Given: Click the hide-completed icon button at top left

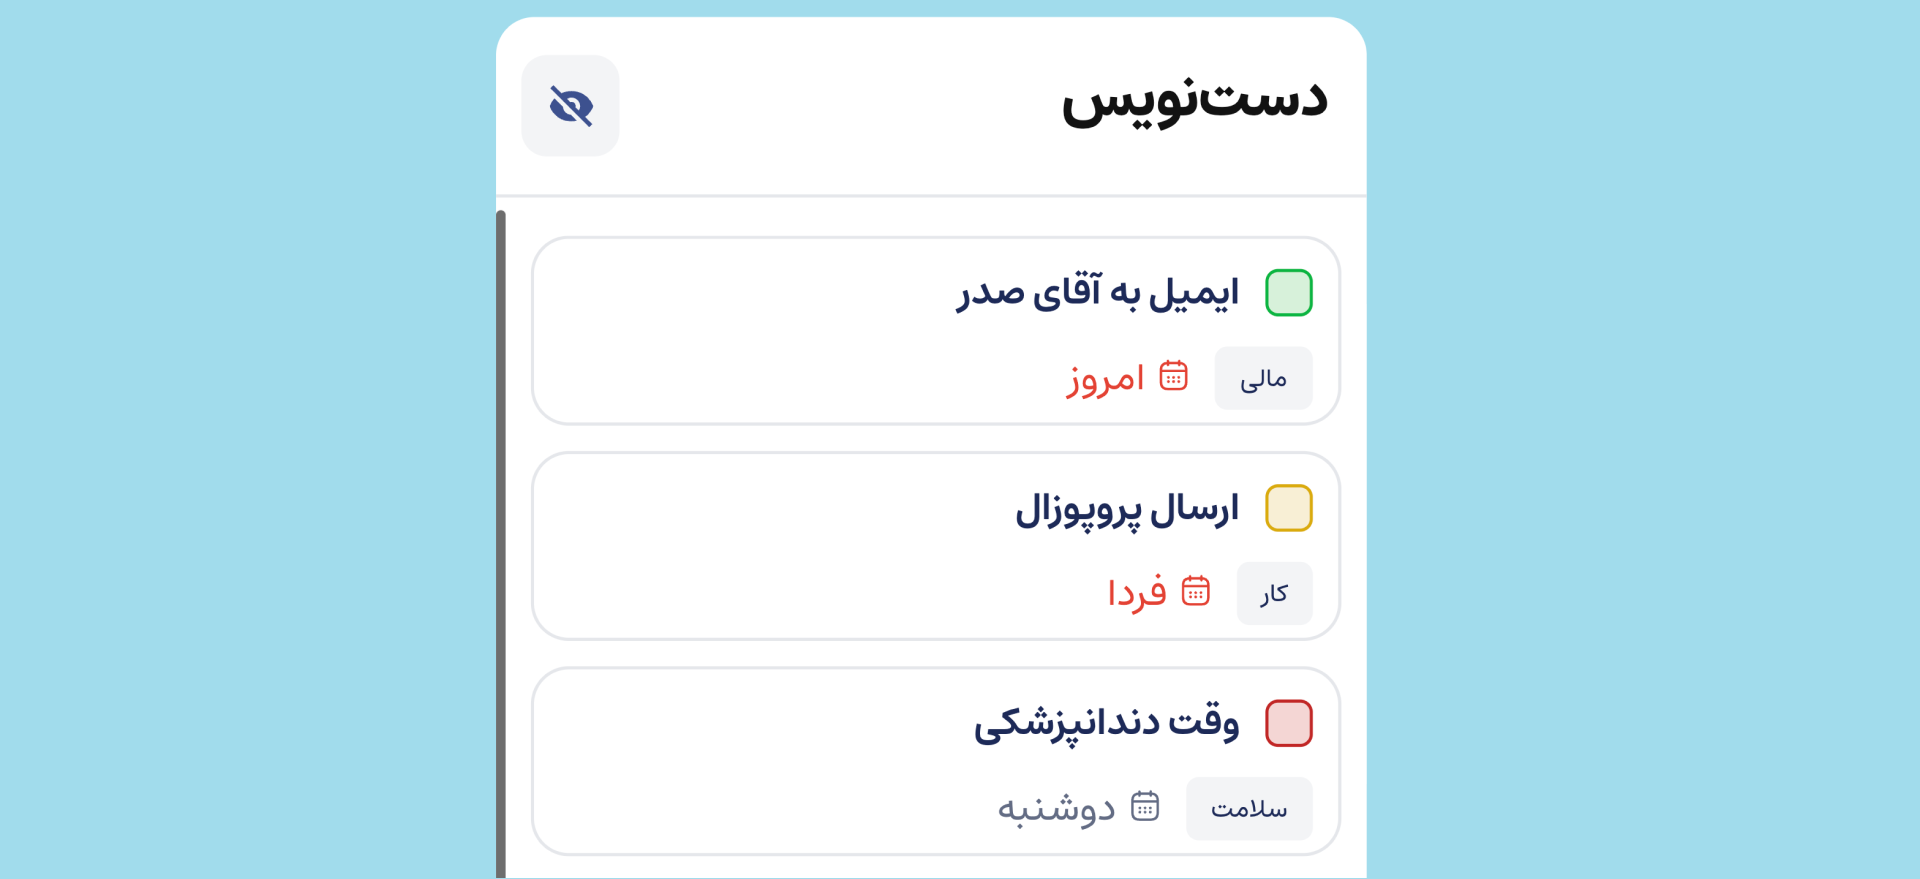Looking at the screenshot, I should coord(570,105).
